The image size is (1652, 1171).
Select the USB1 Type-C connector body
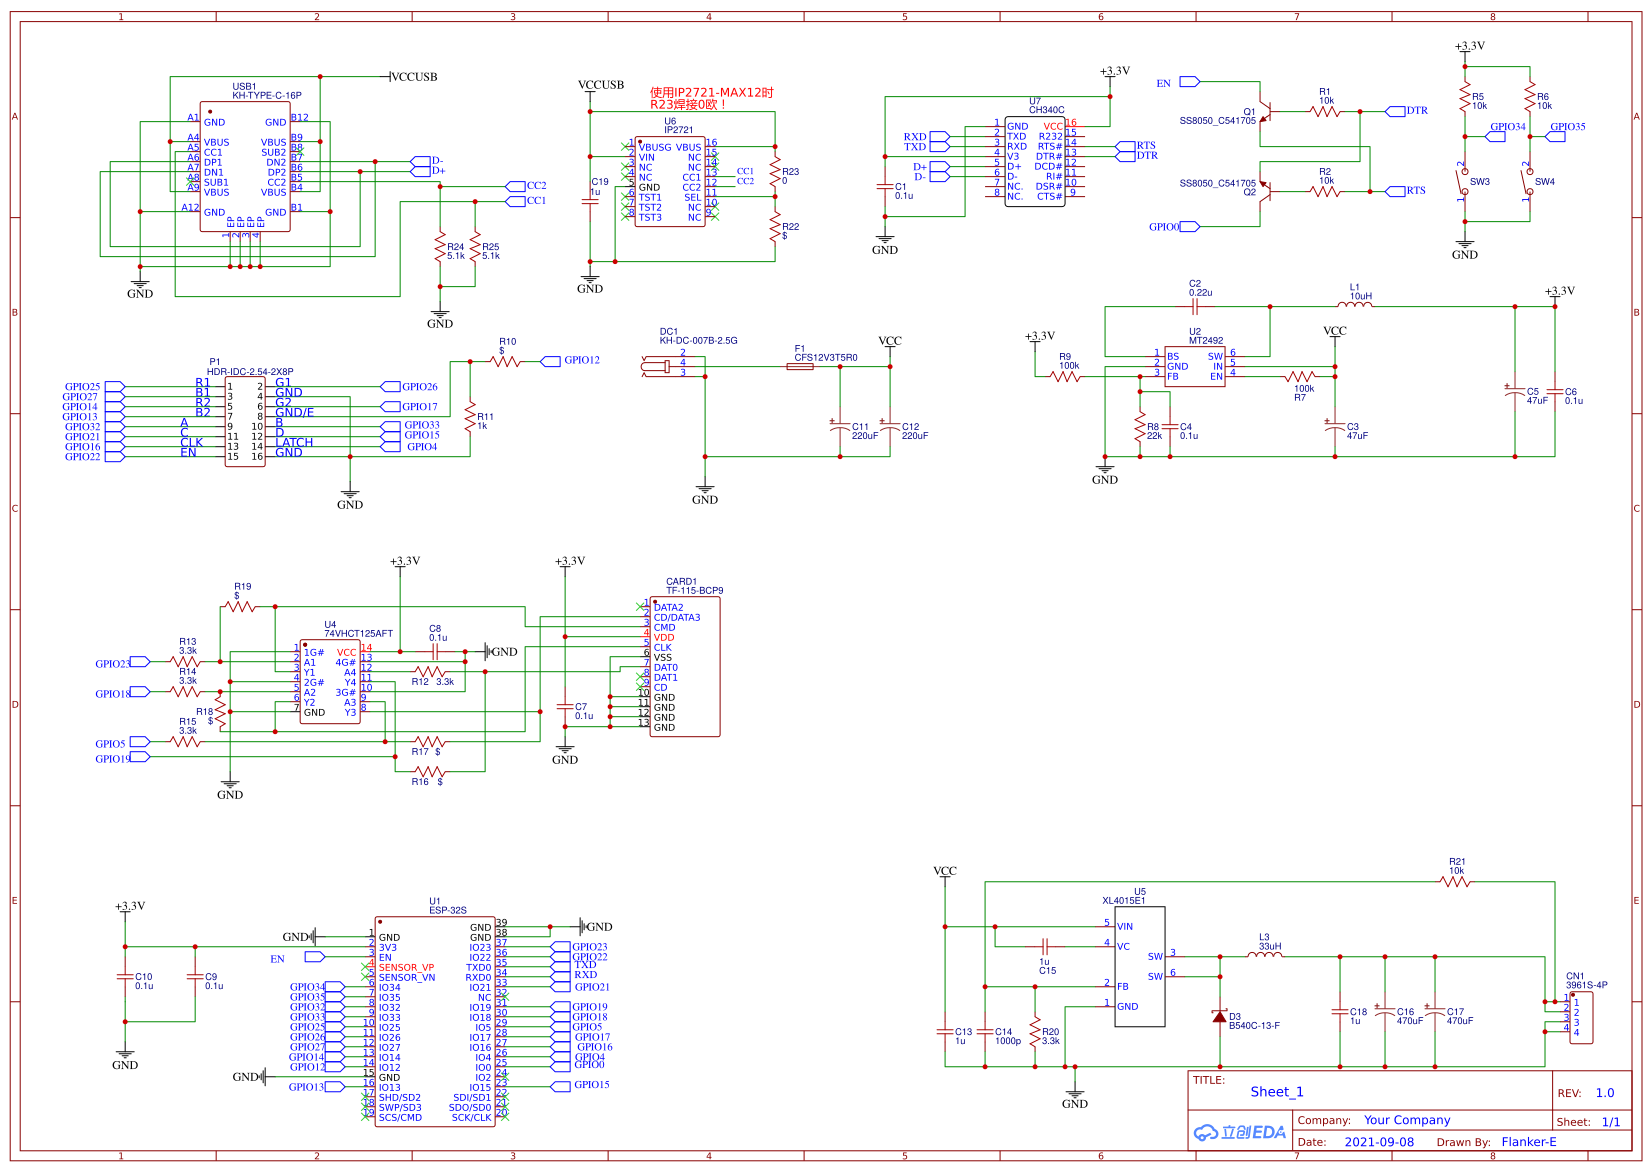(245, 167)
